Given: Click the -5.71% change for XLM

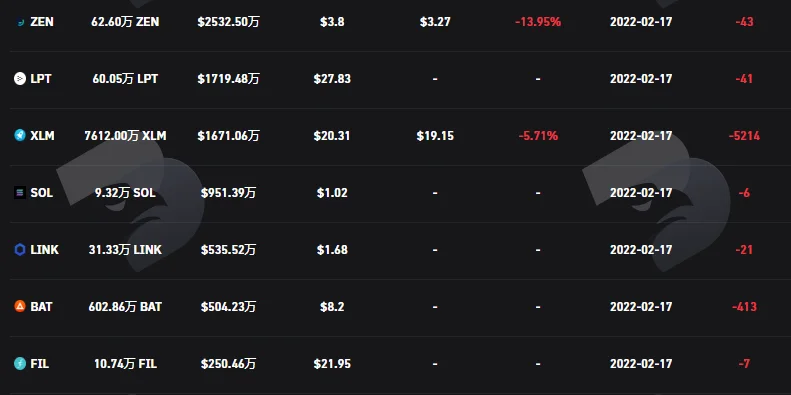Looking at the screenshot, I should coord(538,136).
